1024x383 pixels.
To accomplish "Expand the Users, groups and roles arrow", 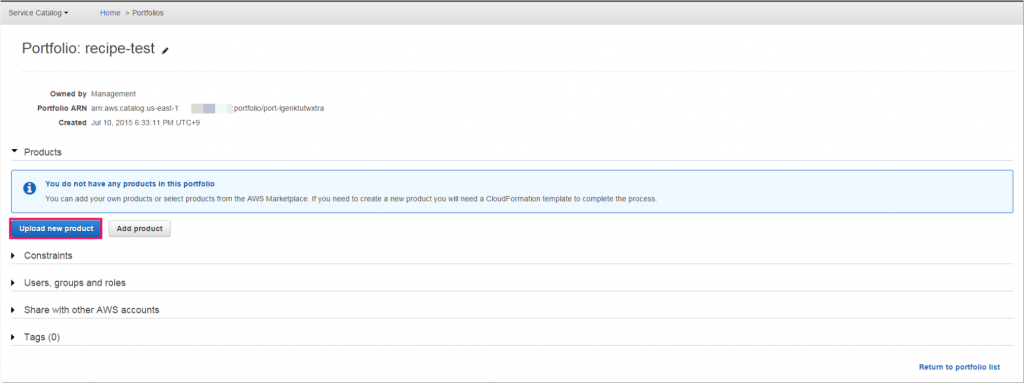I will 13,283.
